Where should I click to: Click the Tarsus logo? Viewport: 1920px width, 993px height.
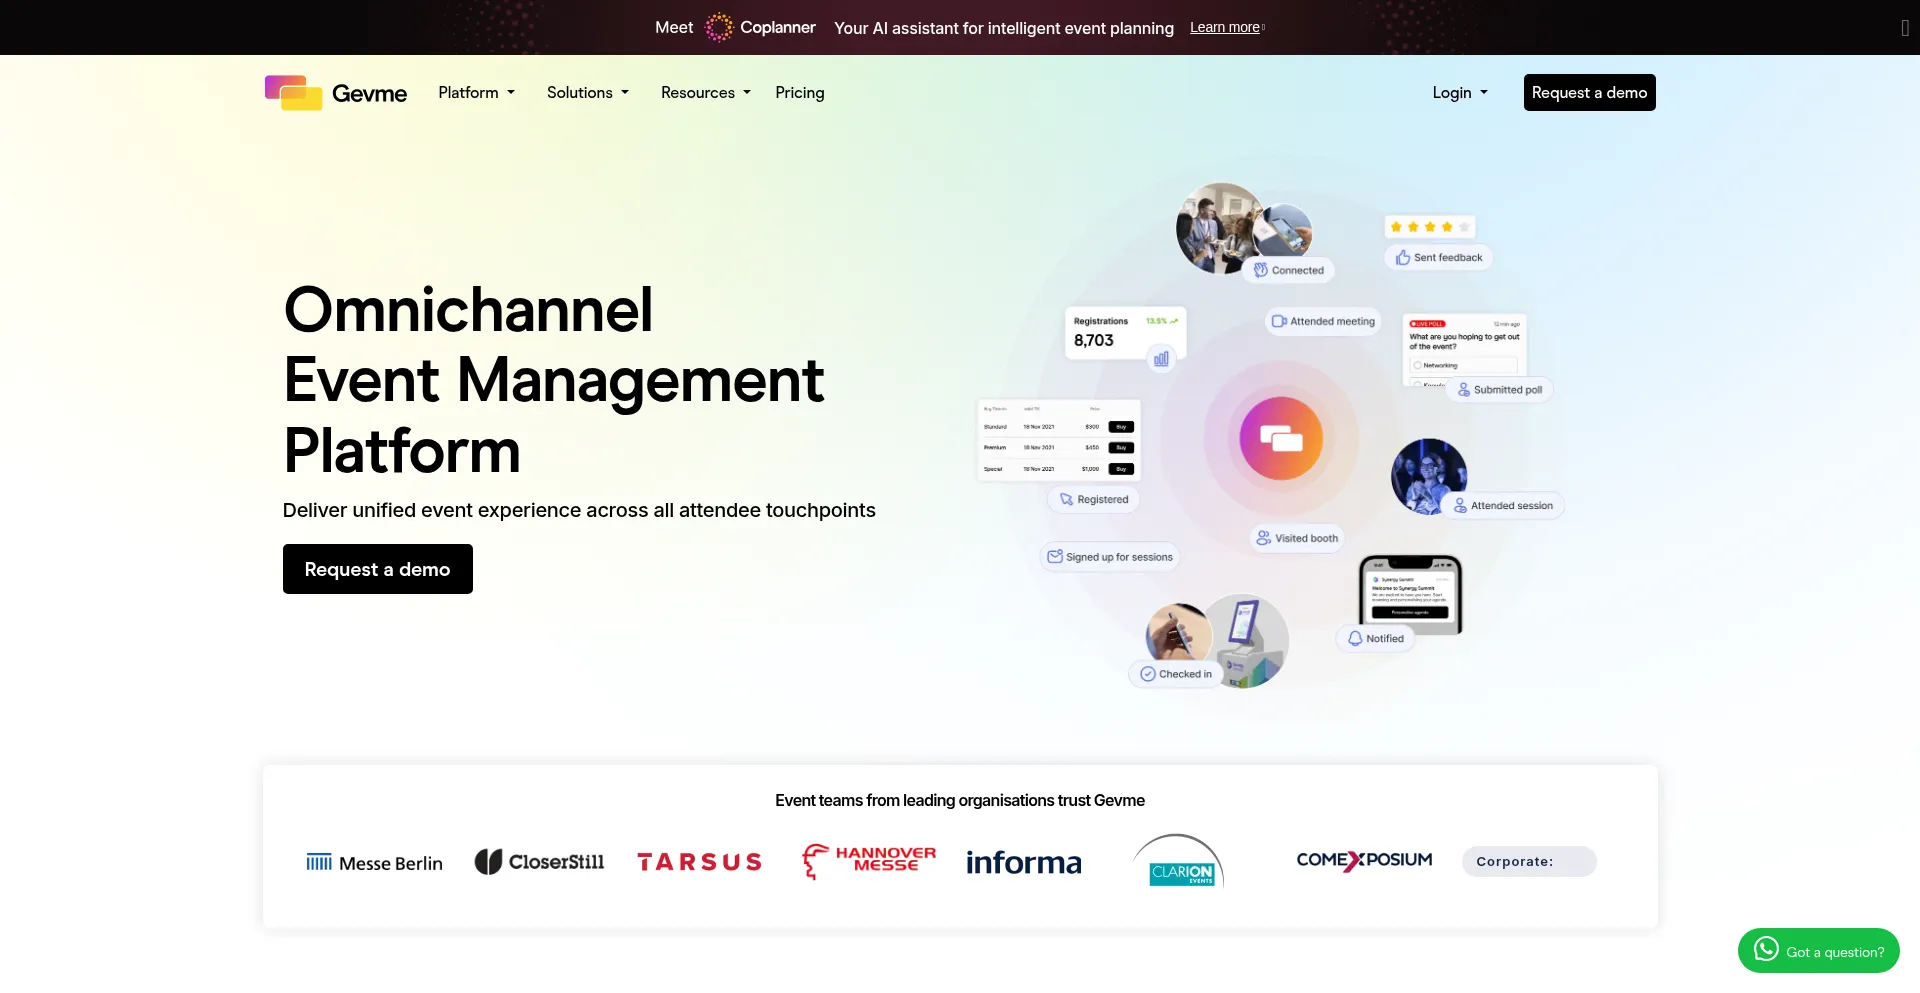699,862
